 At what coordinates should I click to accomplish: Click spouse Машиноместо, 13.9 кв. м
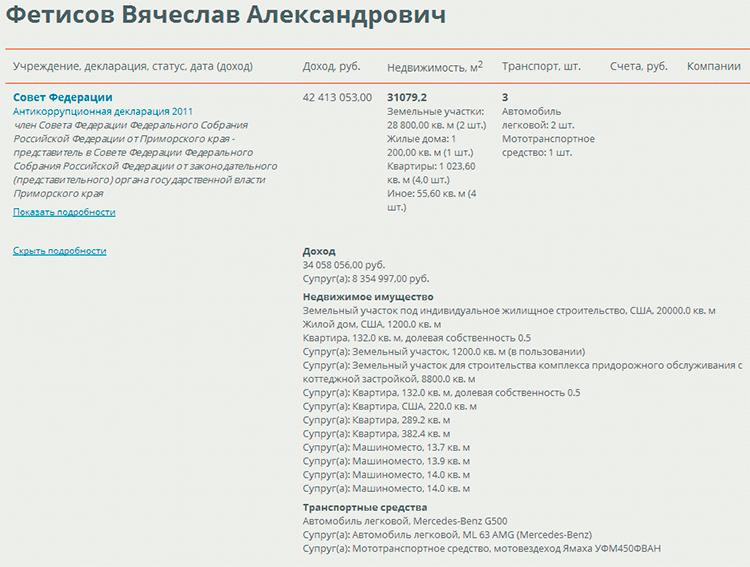click(386, 461)
